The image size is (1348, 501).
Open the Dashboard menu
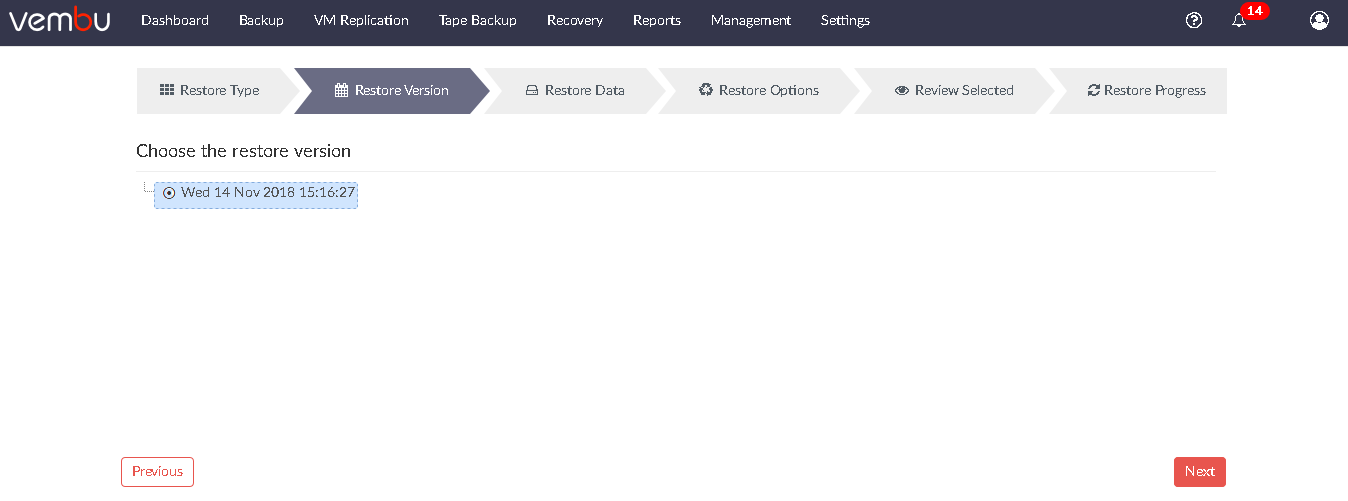click(175, 20)
